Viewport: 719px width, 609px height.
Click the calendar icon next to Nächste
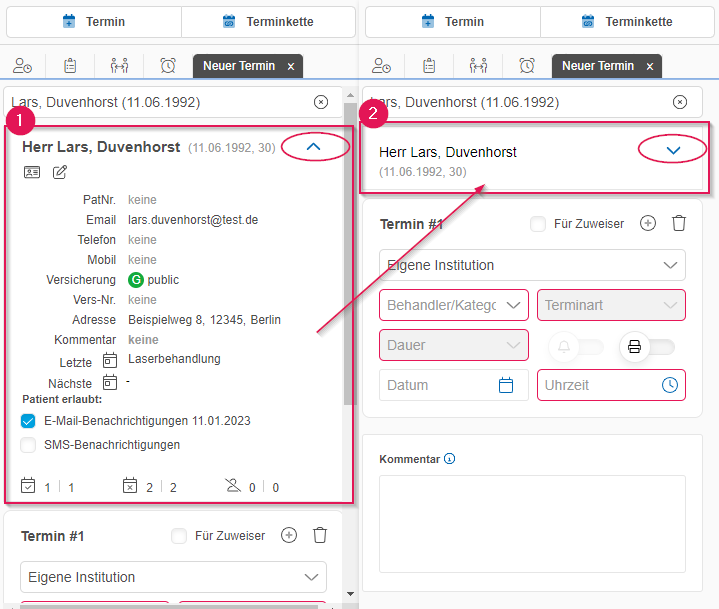(x=110, y=383)
